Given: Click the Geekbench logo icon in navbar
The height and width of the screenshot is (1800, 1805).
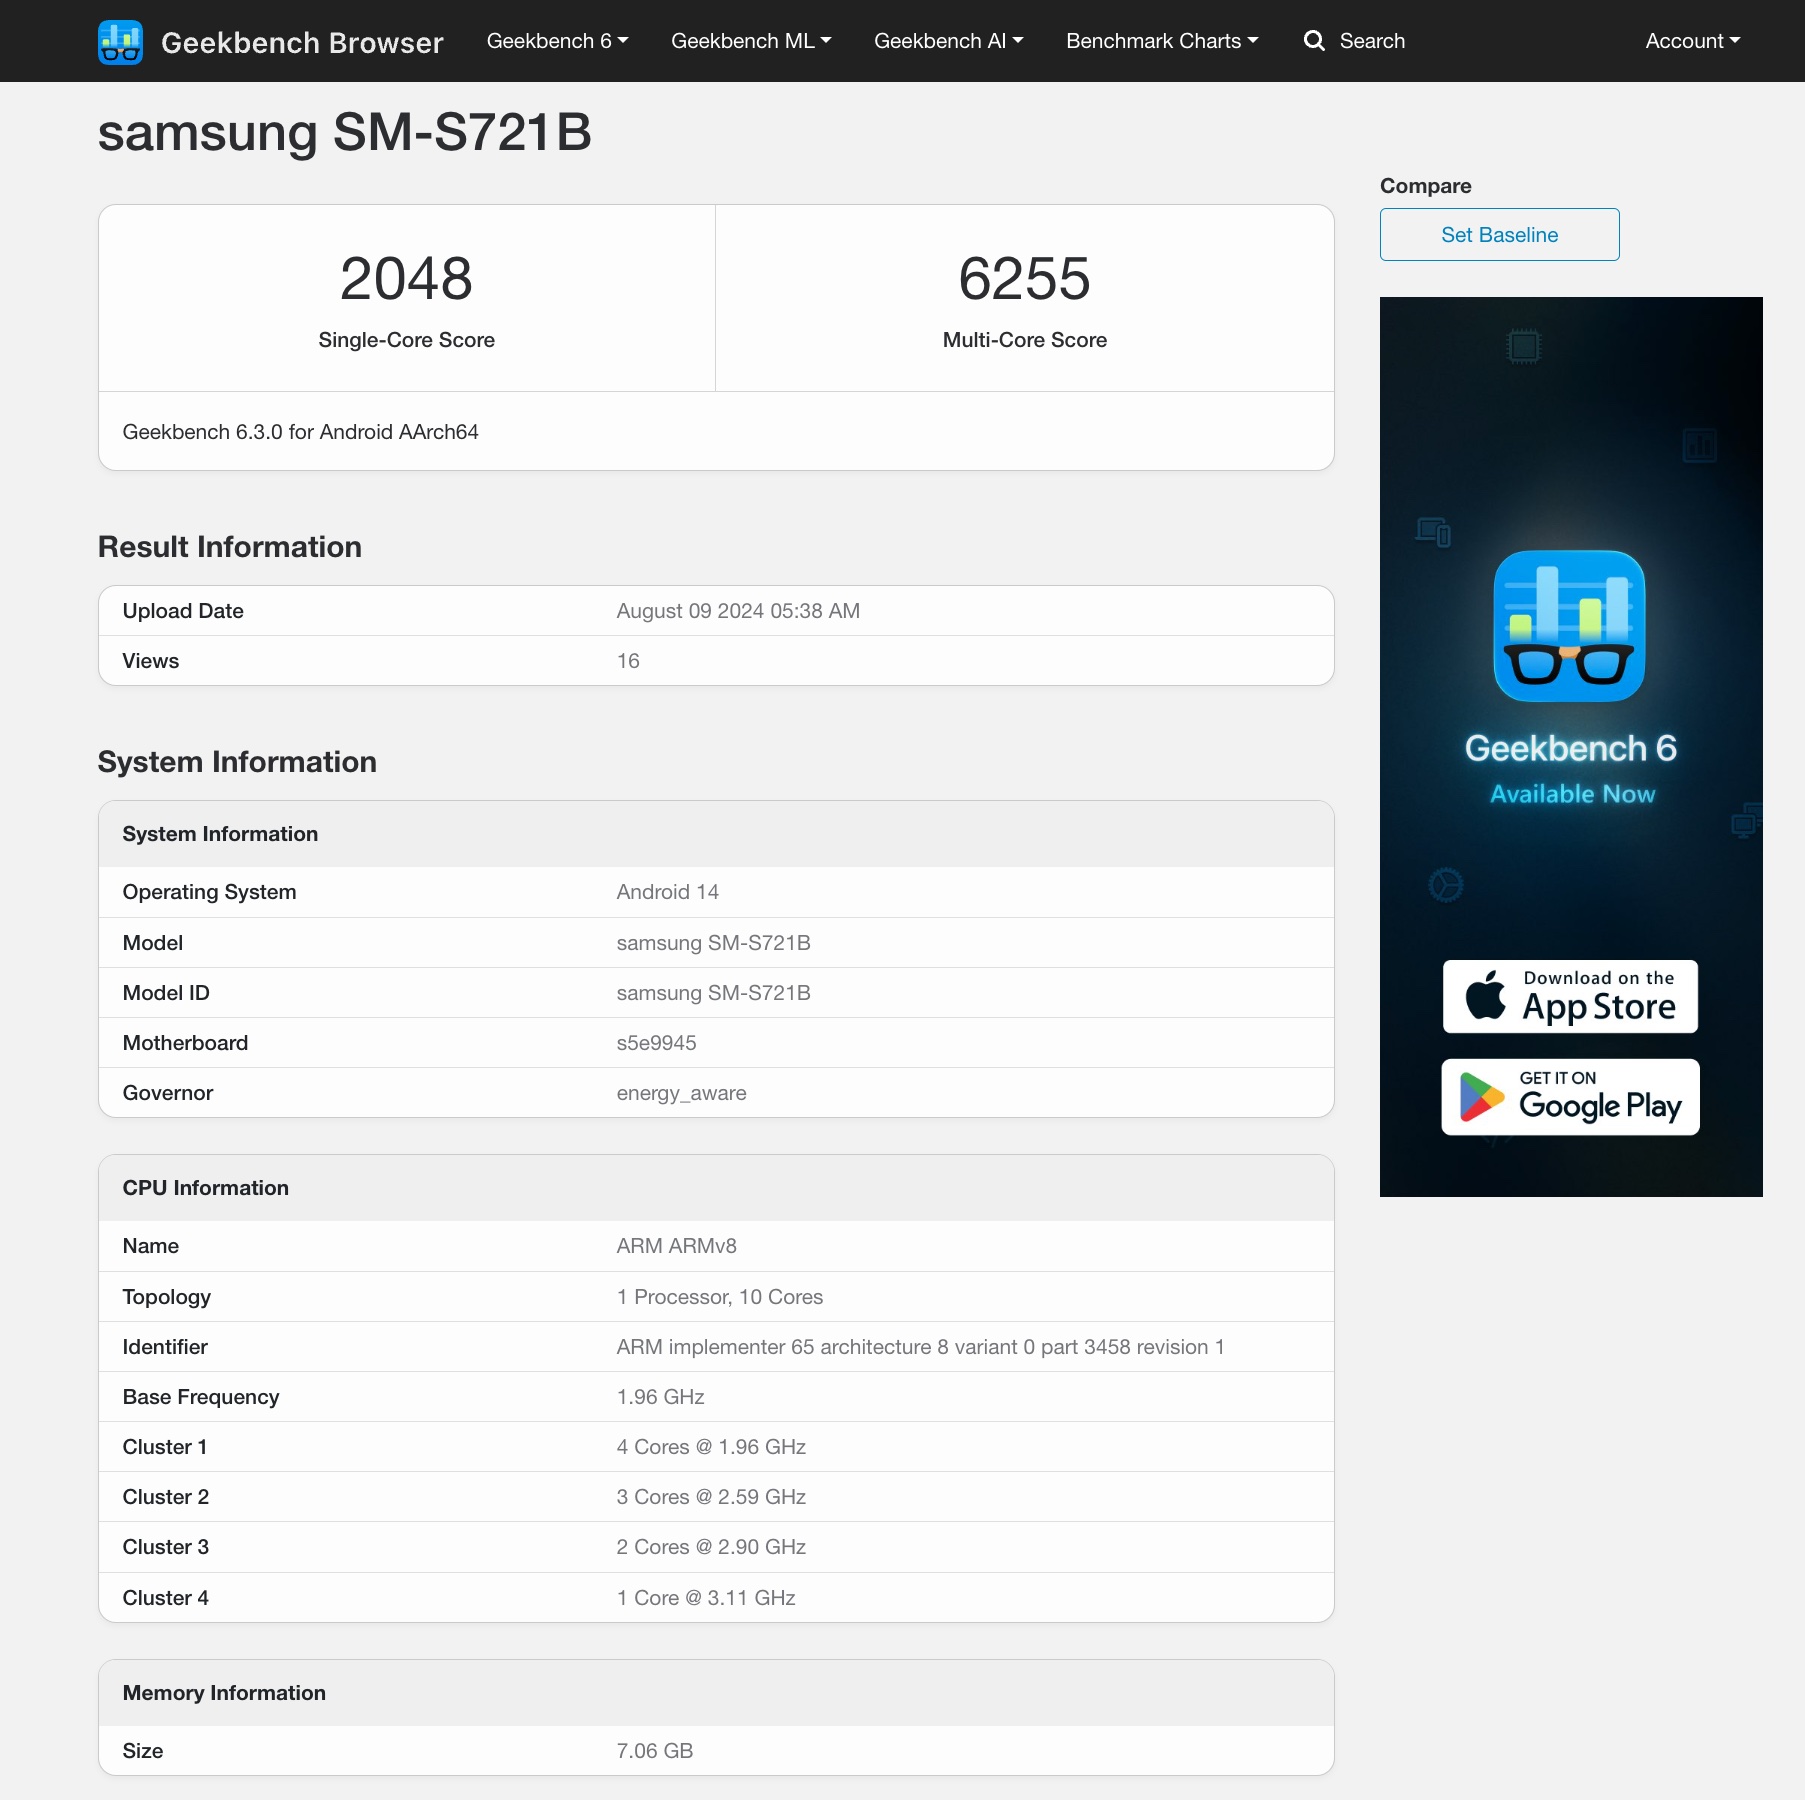Looking at the screenshot, I should click(120, 41).
